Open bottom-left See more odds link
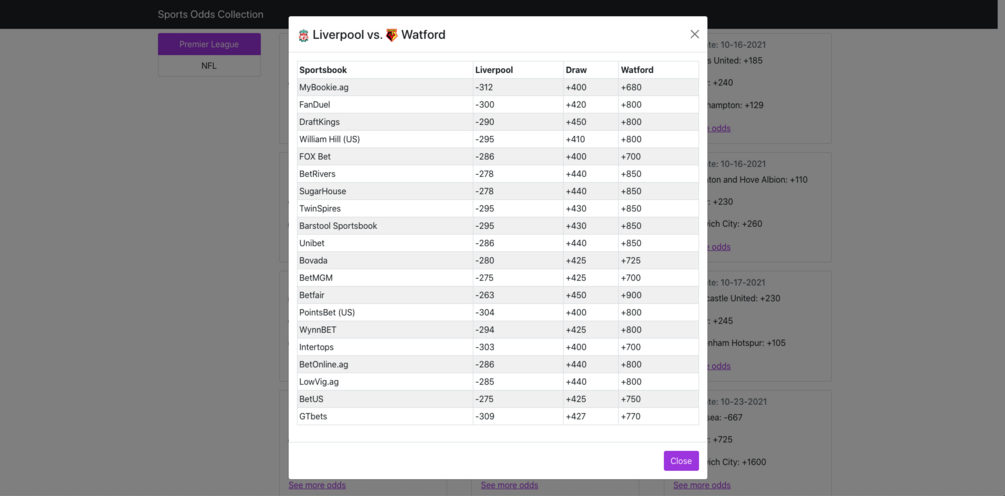 [317, 485]
